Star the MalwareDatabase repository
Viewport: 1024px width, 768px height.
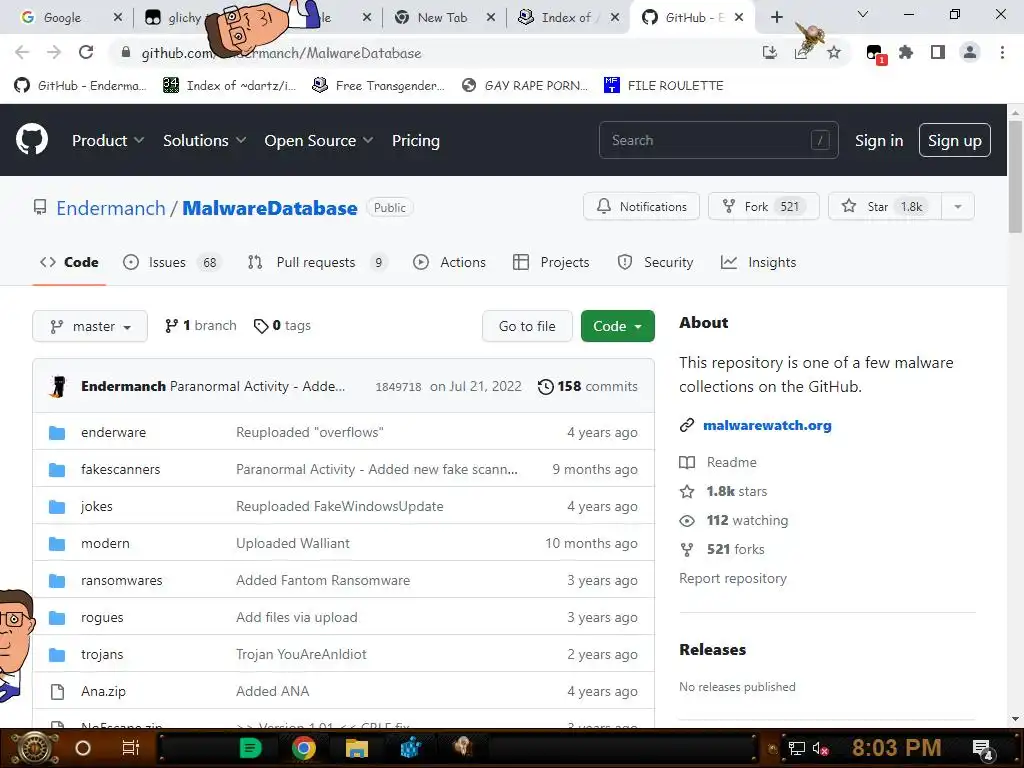pos(885,207)
